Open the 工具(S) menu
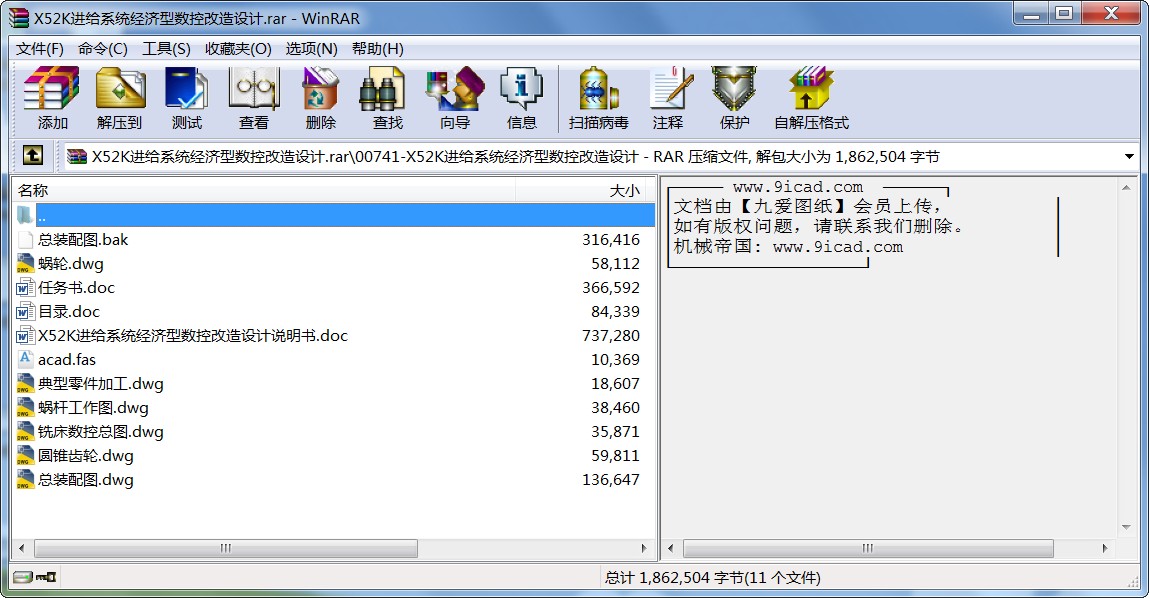This screenshot has height=598, width=1149. [166, 49]
